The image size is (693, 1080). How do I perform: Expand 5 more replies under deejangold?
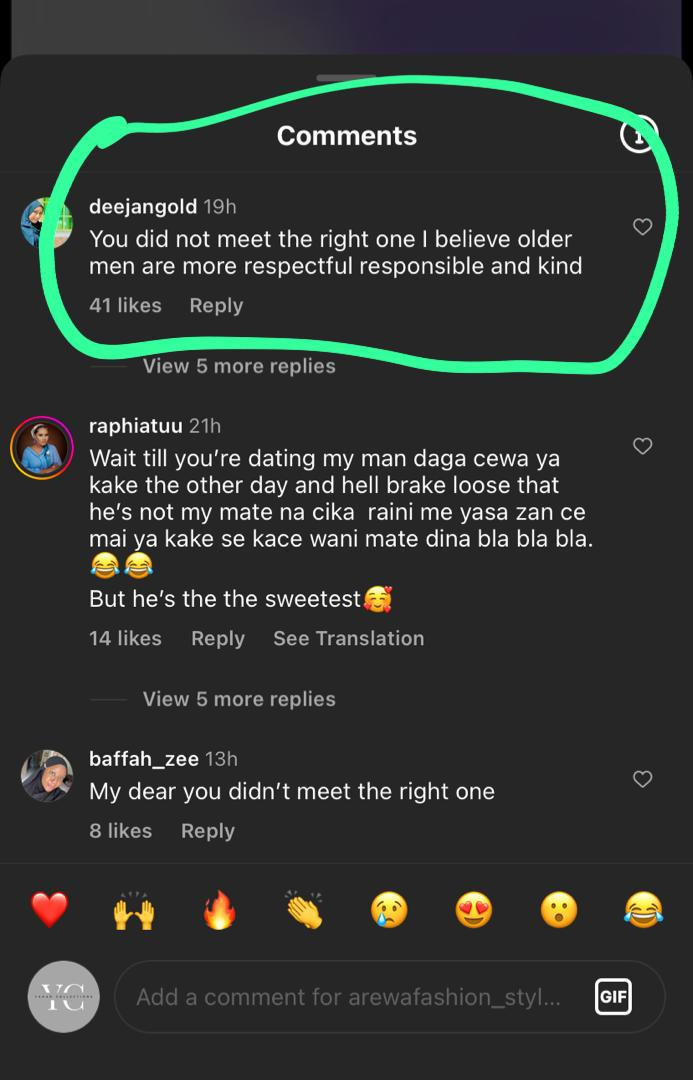(239, 366)
